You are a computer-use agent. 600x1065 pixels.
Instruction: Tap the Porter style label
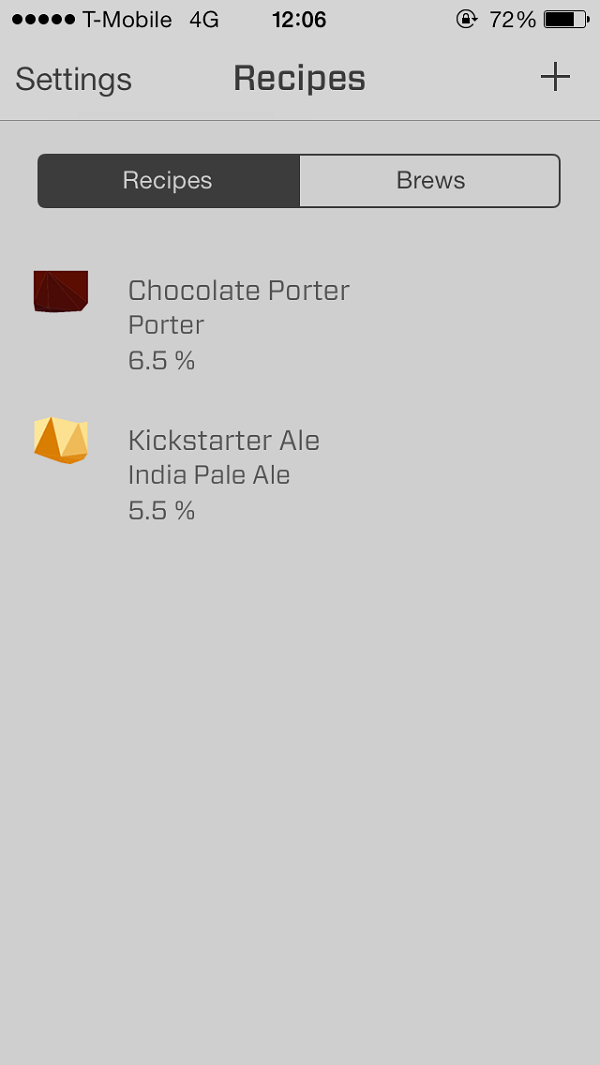click(x=166, y=325)
